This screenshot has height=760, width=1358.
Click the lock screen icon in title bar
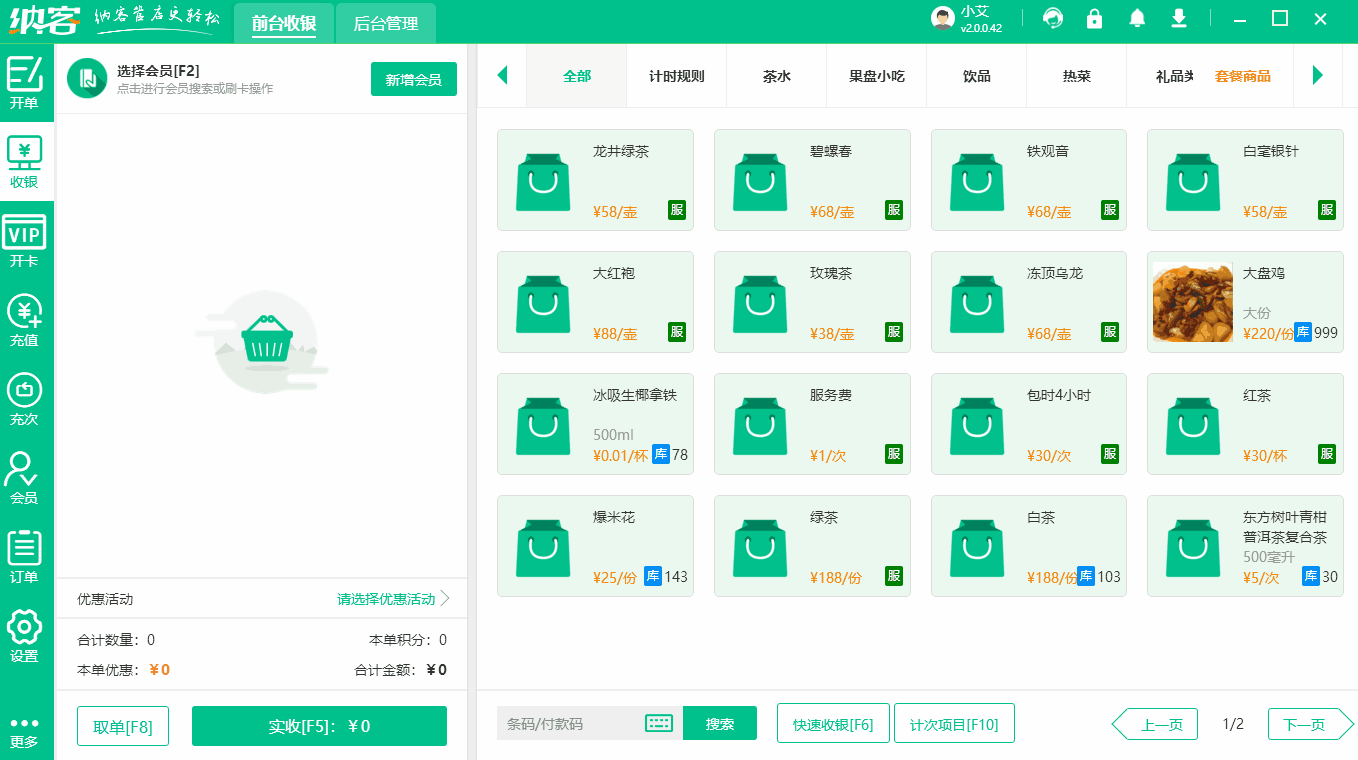1094,18
